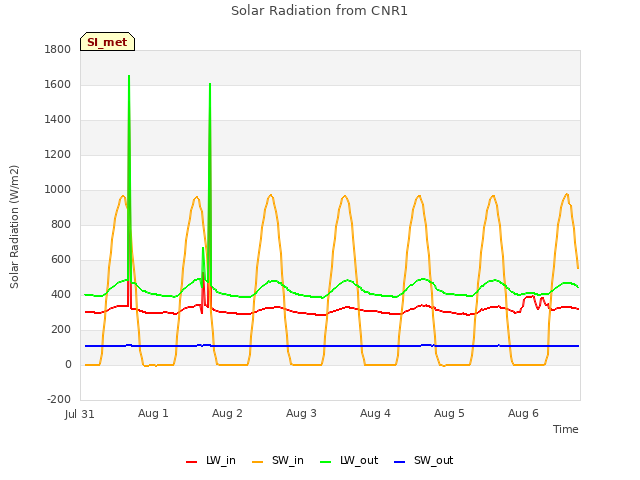Click the '600' y-axis tick label

(61, 260)
